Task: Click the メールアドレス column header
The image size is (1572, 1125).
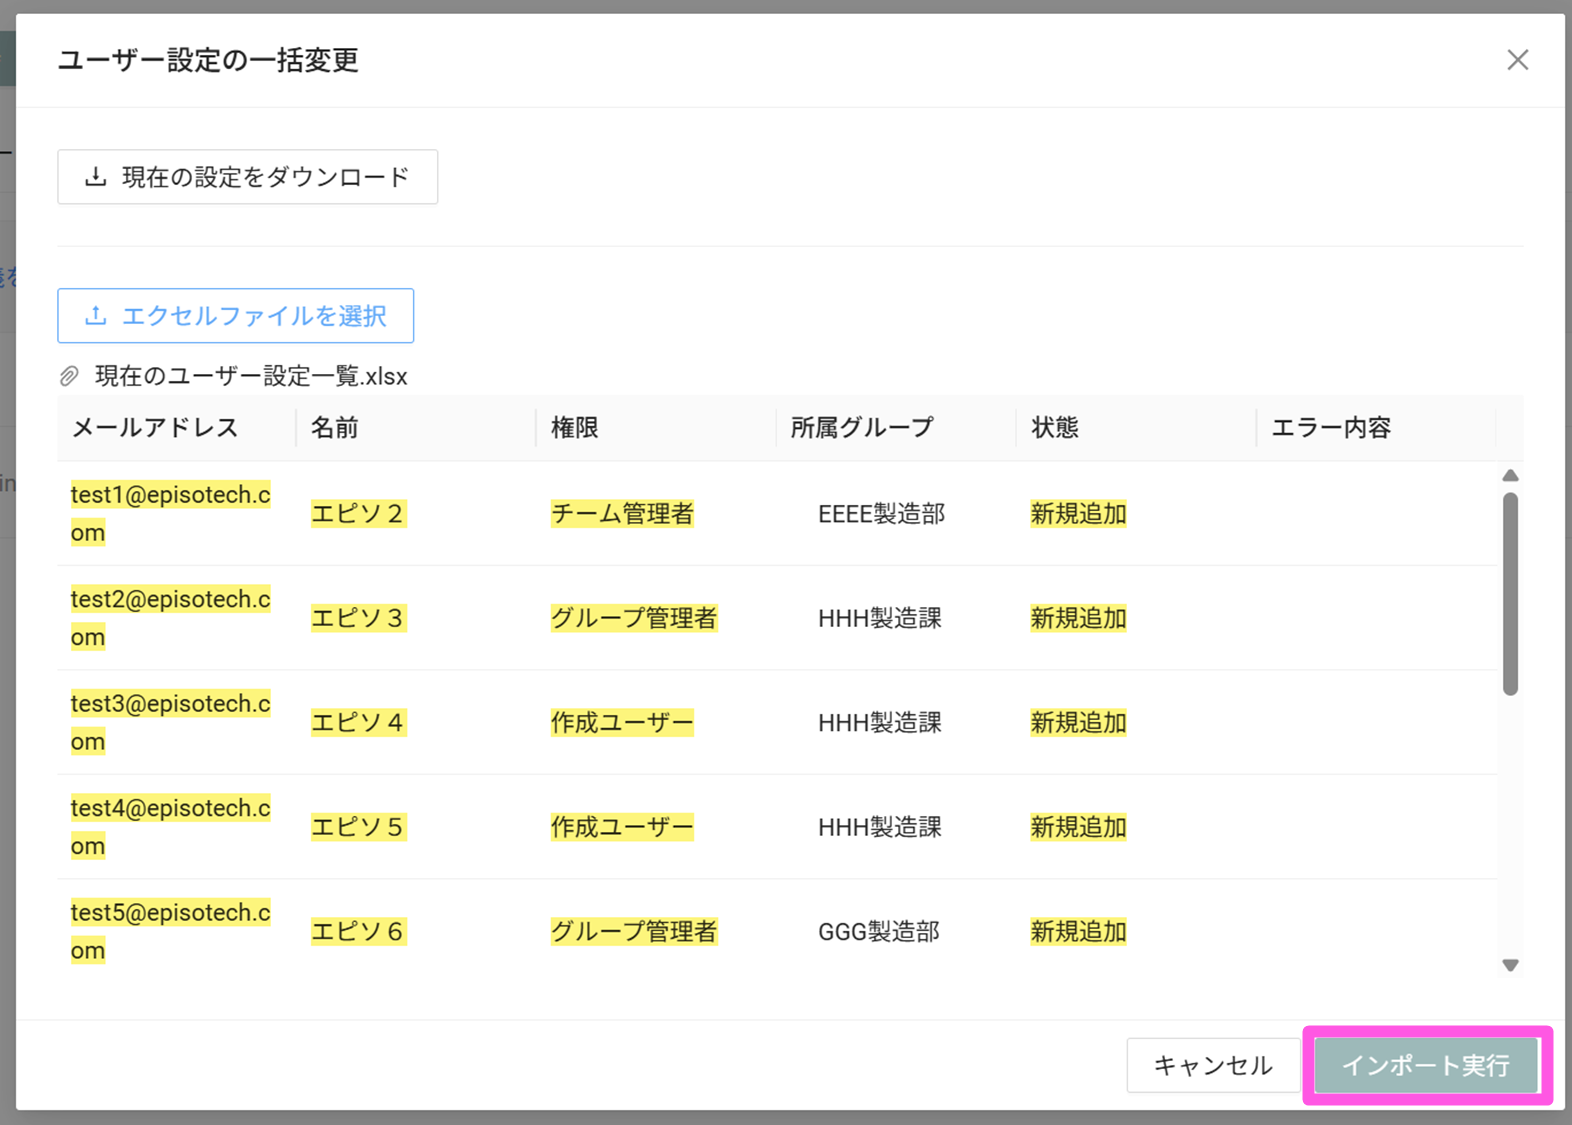Action: click(x=155, y=428)
